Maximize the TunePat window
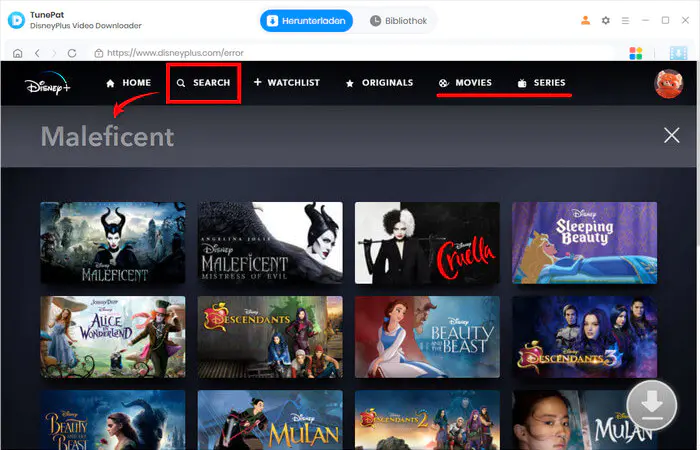The image size is (700, 450). coord(665,21)
